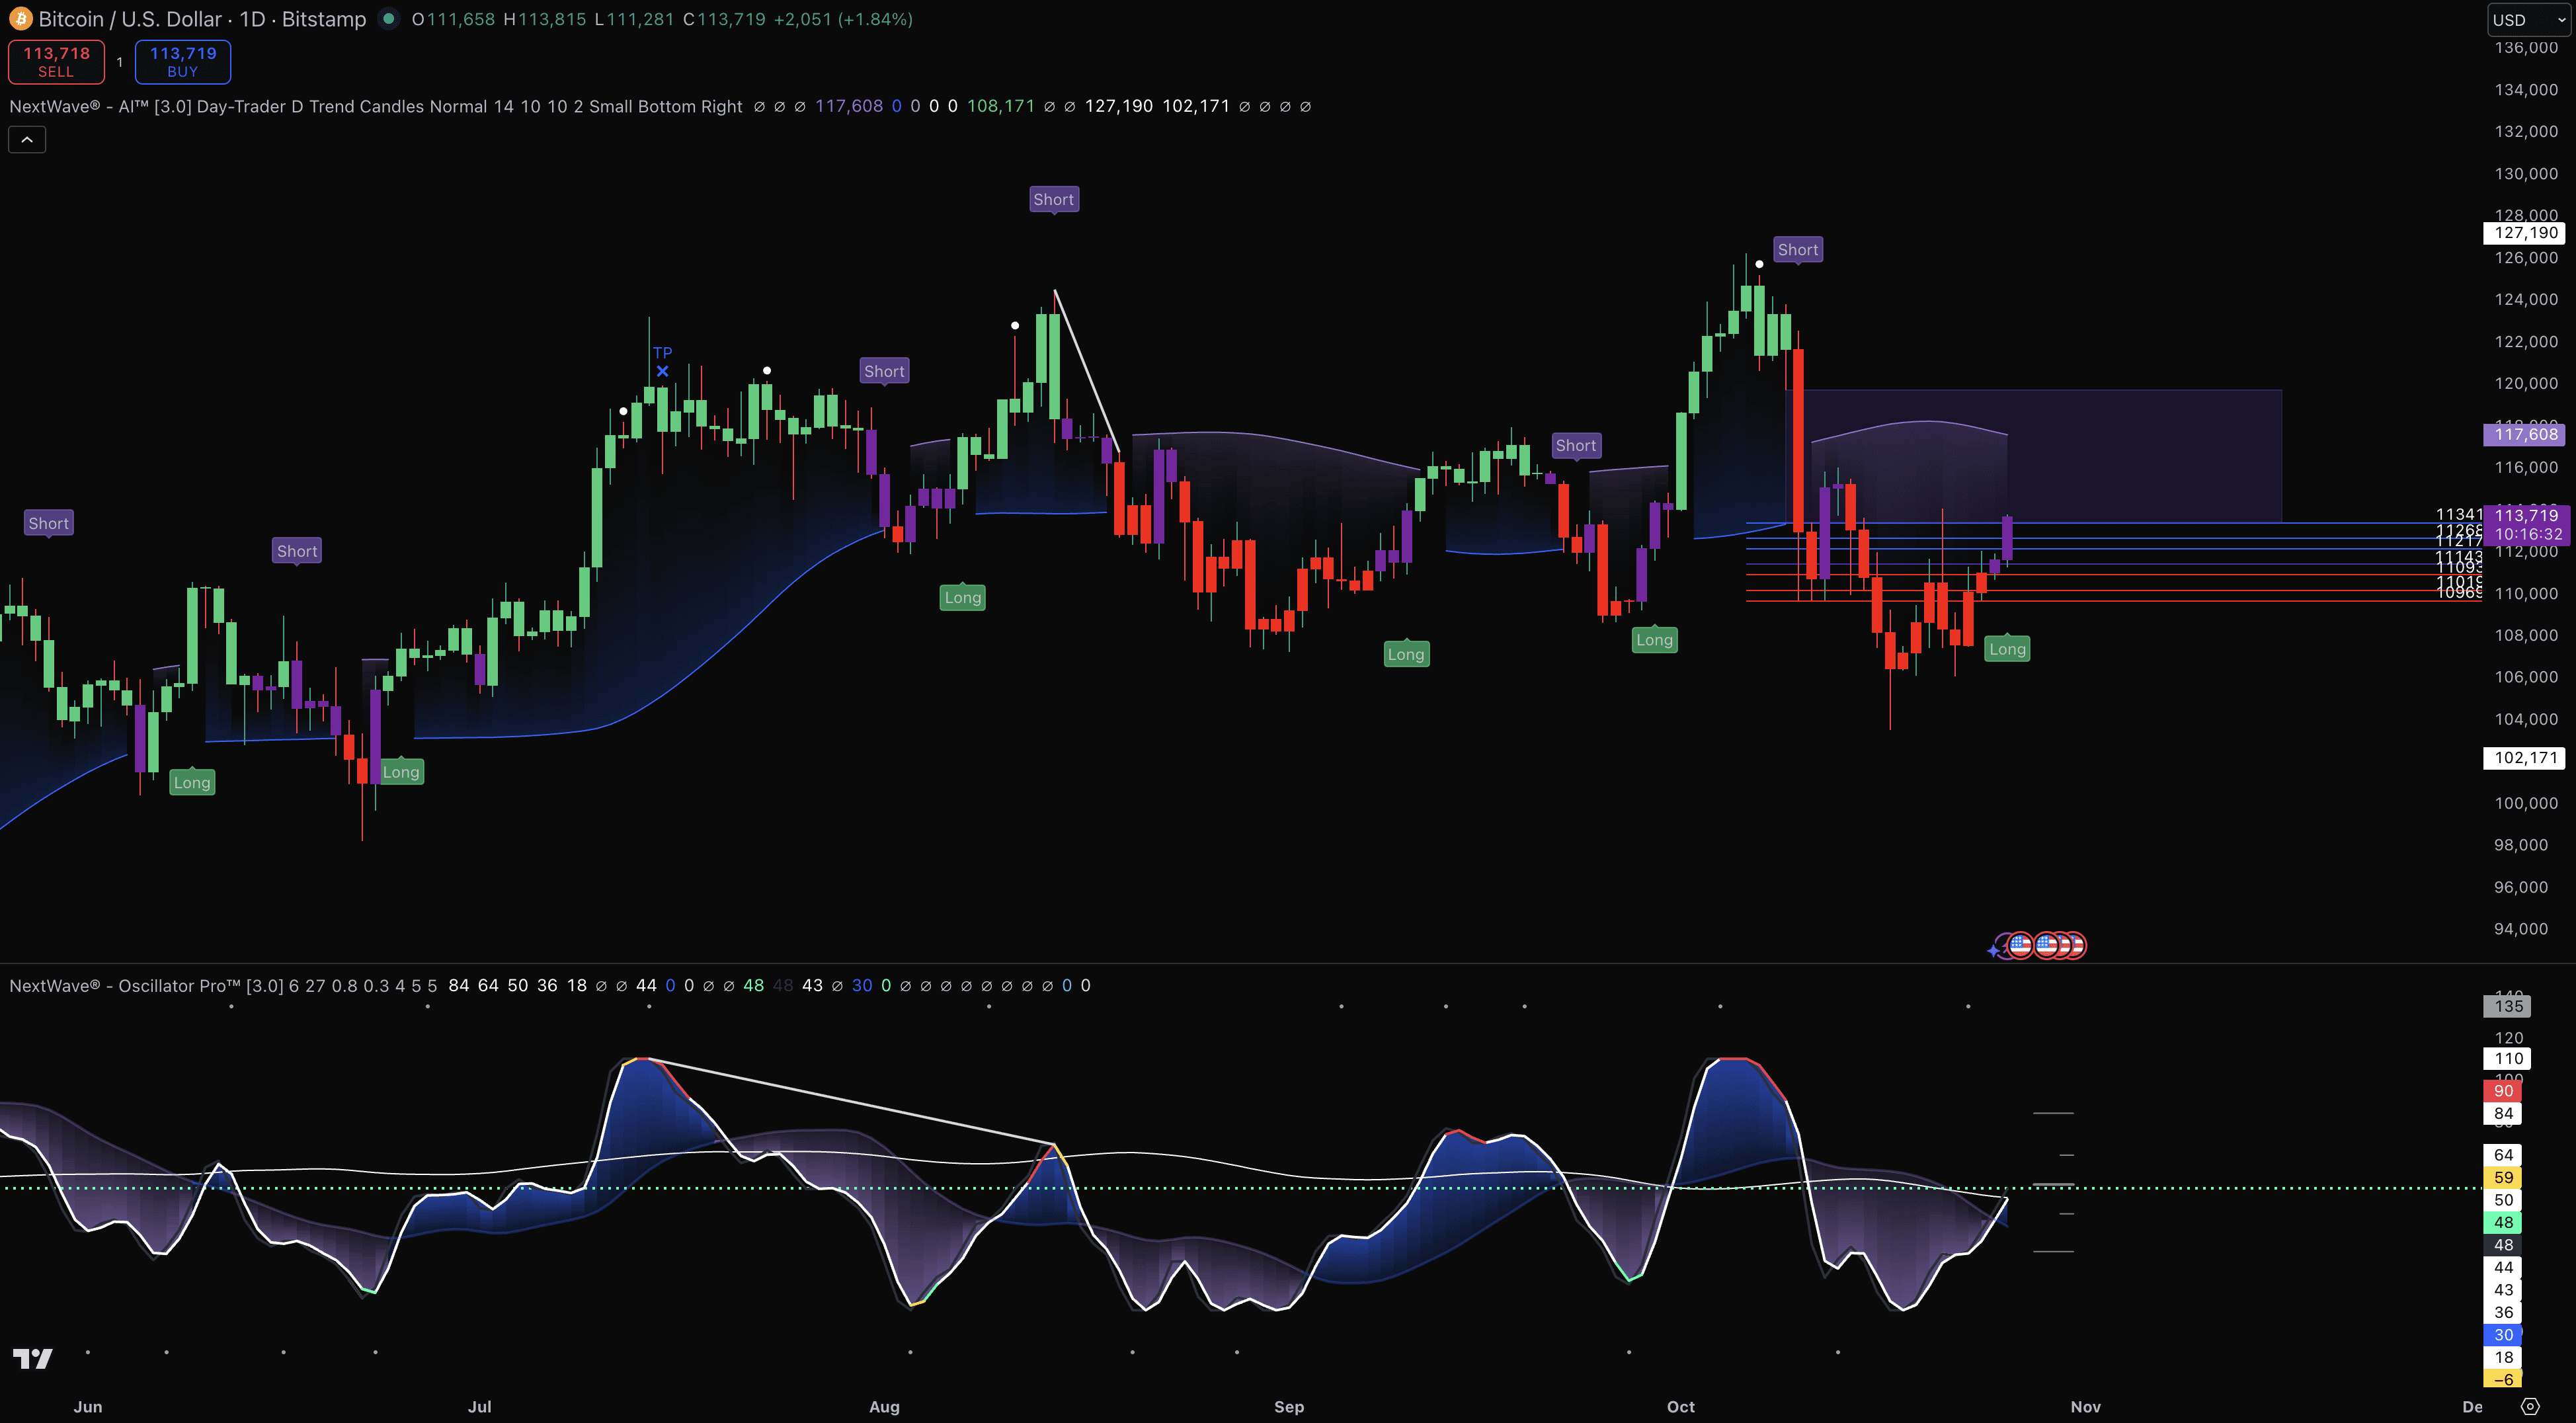Click the Oct label on time axis
2576x1423 pixels.
point(1680,1406)
